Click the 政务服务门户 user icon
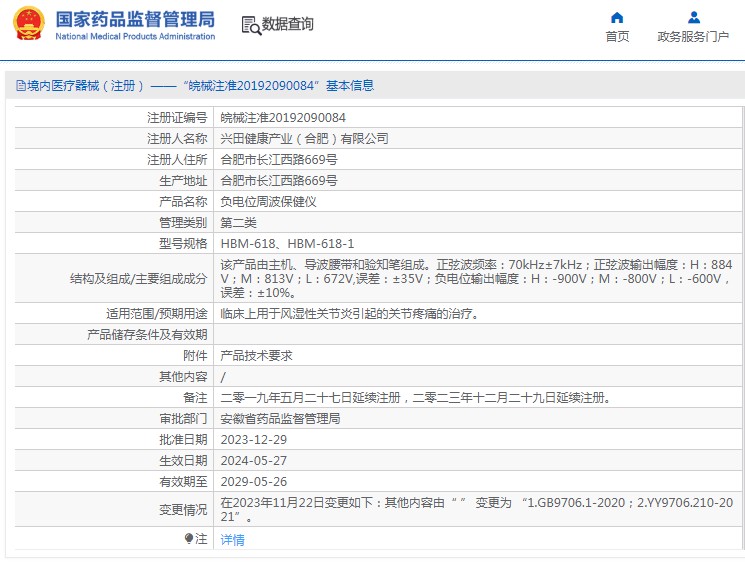Image resolution: width=745 pixels, height=563 pixels. [694, 18]
